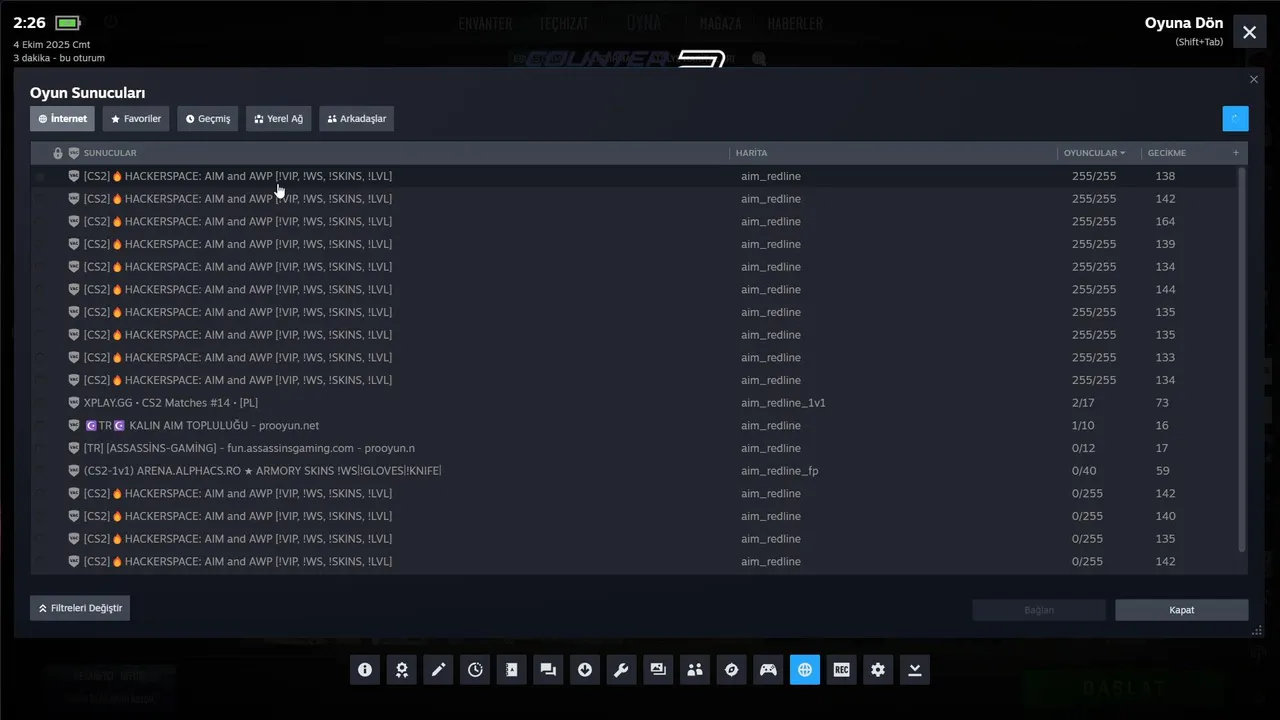
Task: Click the server list vertical scrollbar
Action: [1242, 360]
